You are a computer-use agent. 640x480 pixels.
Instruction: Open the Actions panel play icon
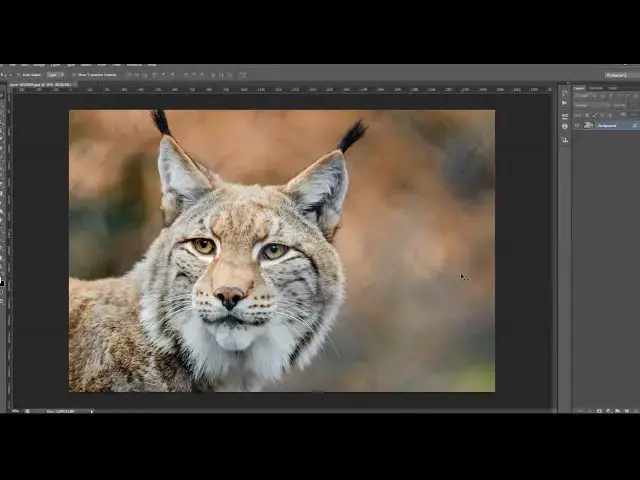[x=564, y=102]
